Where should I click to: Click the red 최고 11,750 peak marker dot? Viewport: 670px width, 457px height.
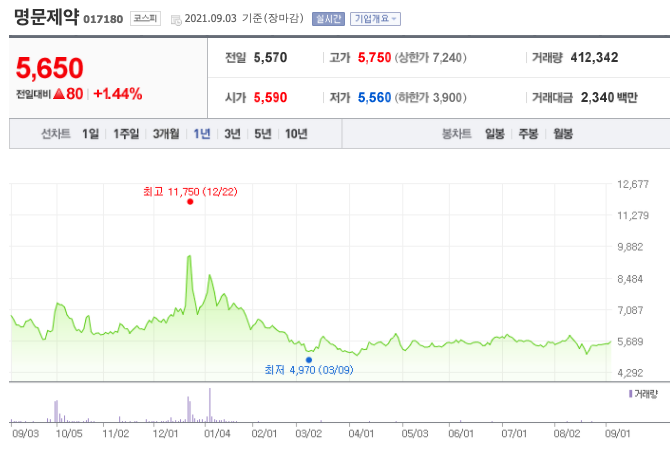pyautogui.click(x=190, y=202)
